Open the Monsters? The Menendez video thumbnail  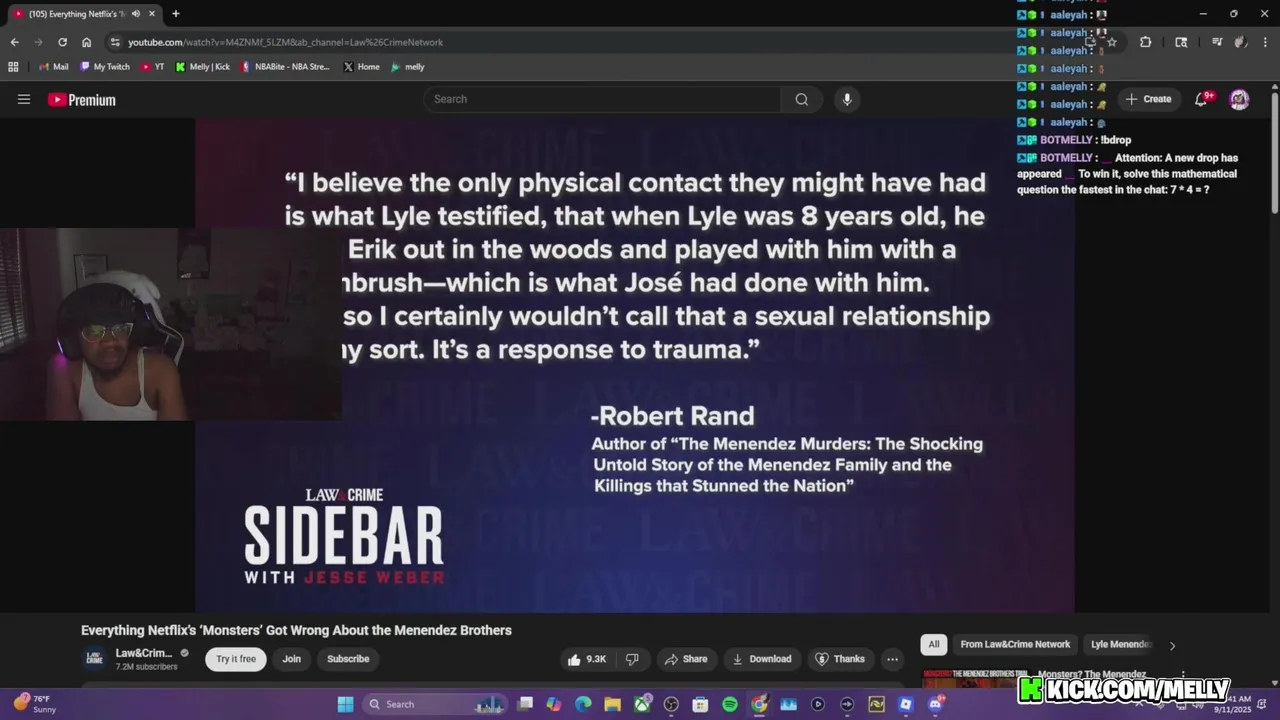click(975, 680)
